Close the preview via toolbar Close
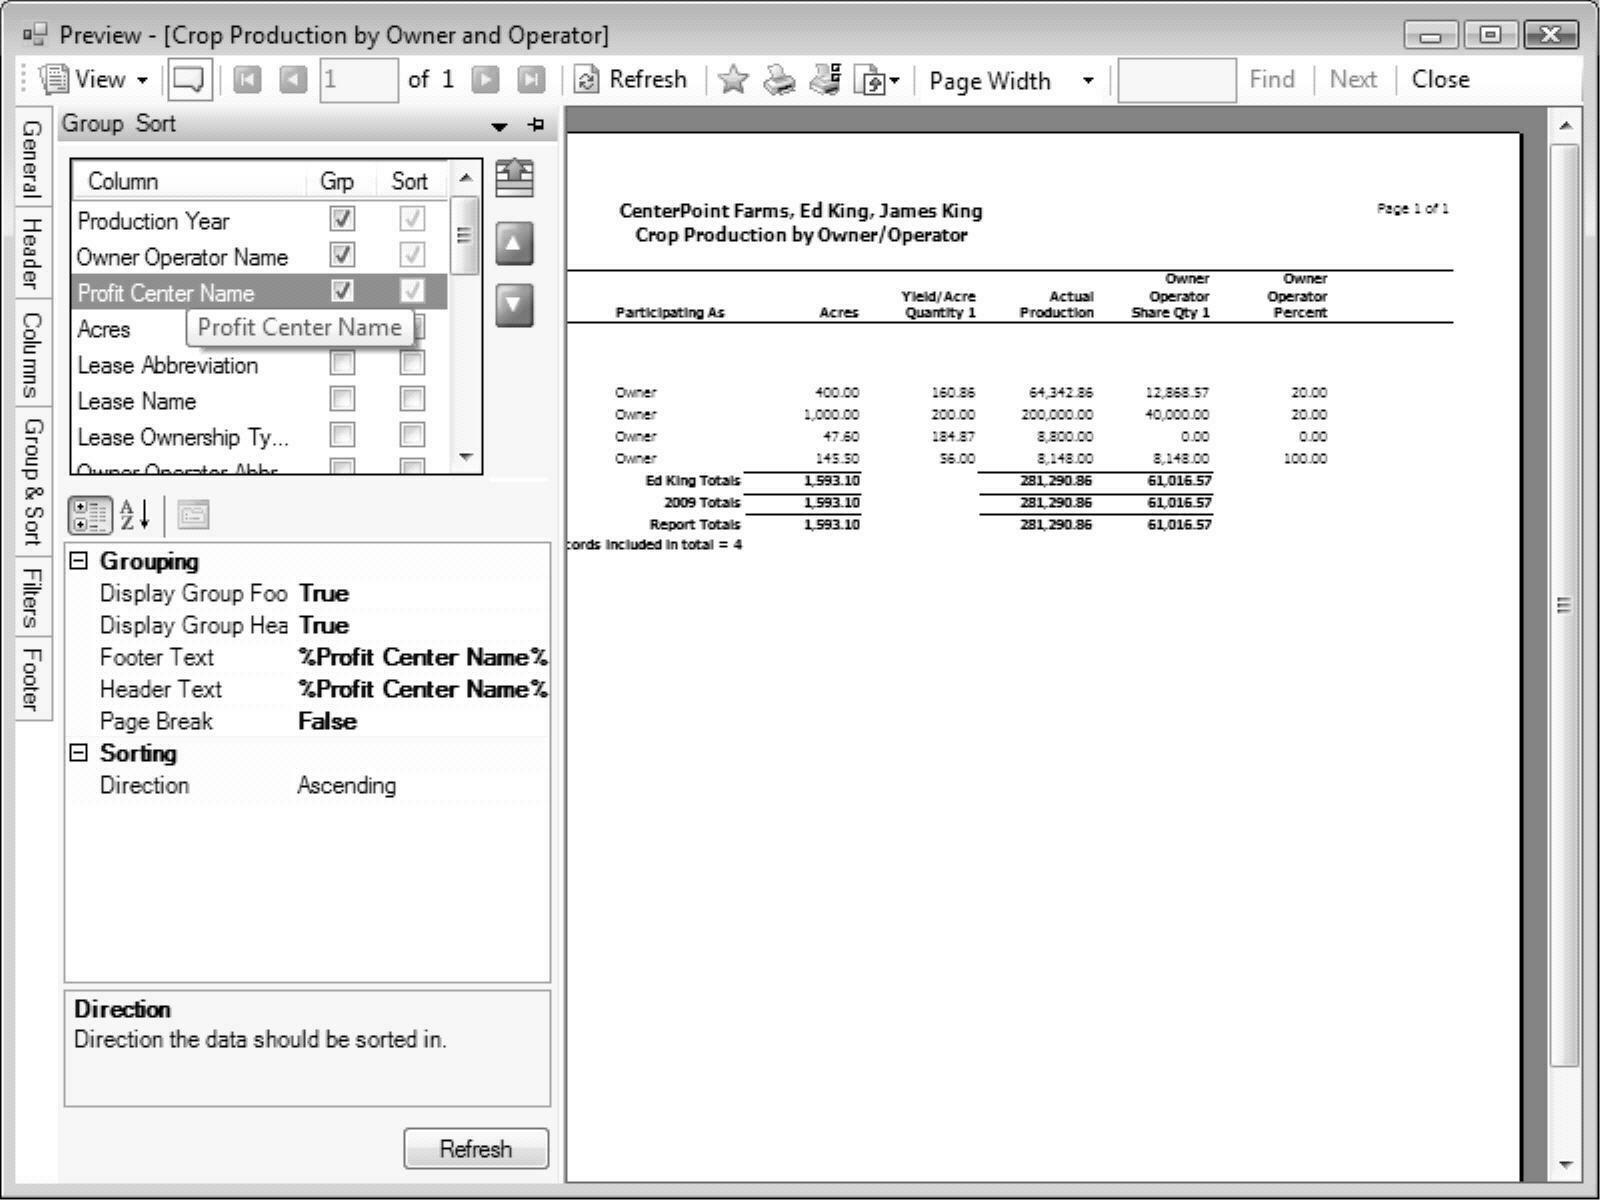This screenshot has width=1600, height=1200. pos(1440,80)
